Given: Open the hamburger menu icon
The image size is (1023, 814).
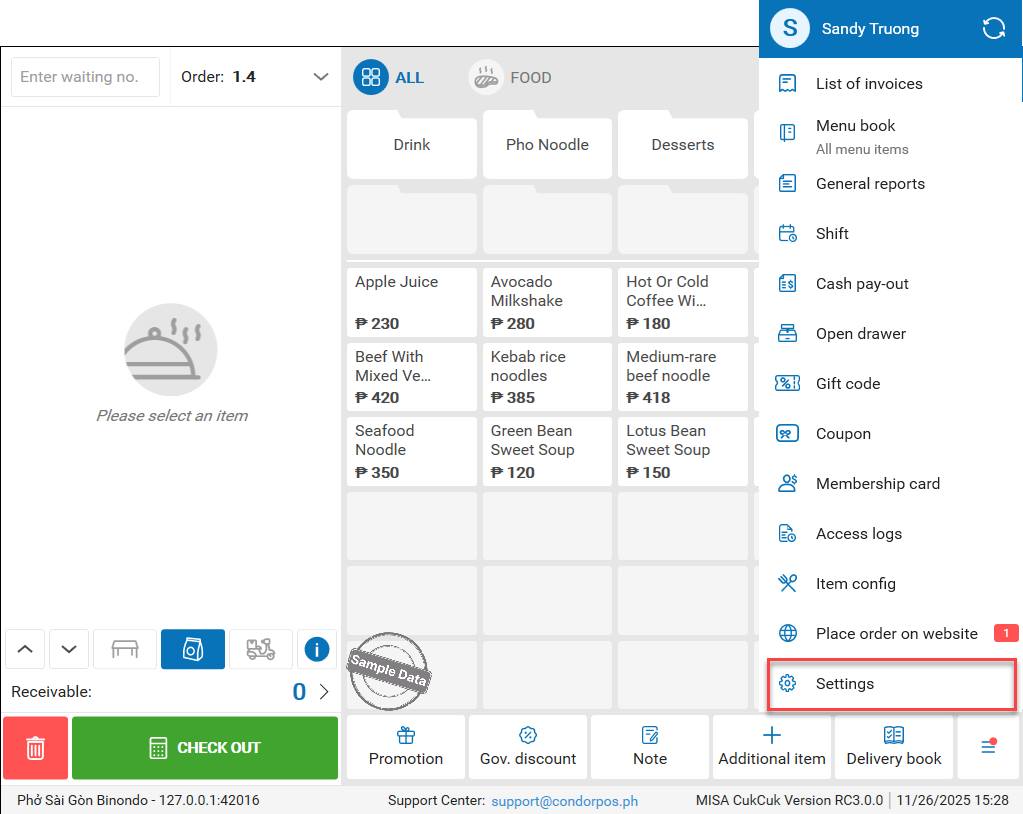Looking at the screenshot, I should coord(988,747).
